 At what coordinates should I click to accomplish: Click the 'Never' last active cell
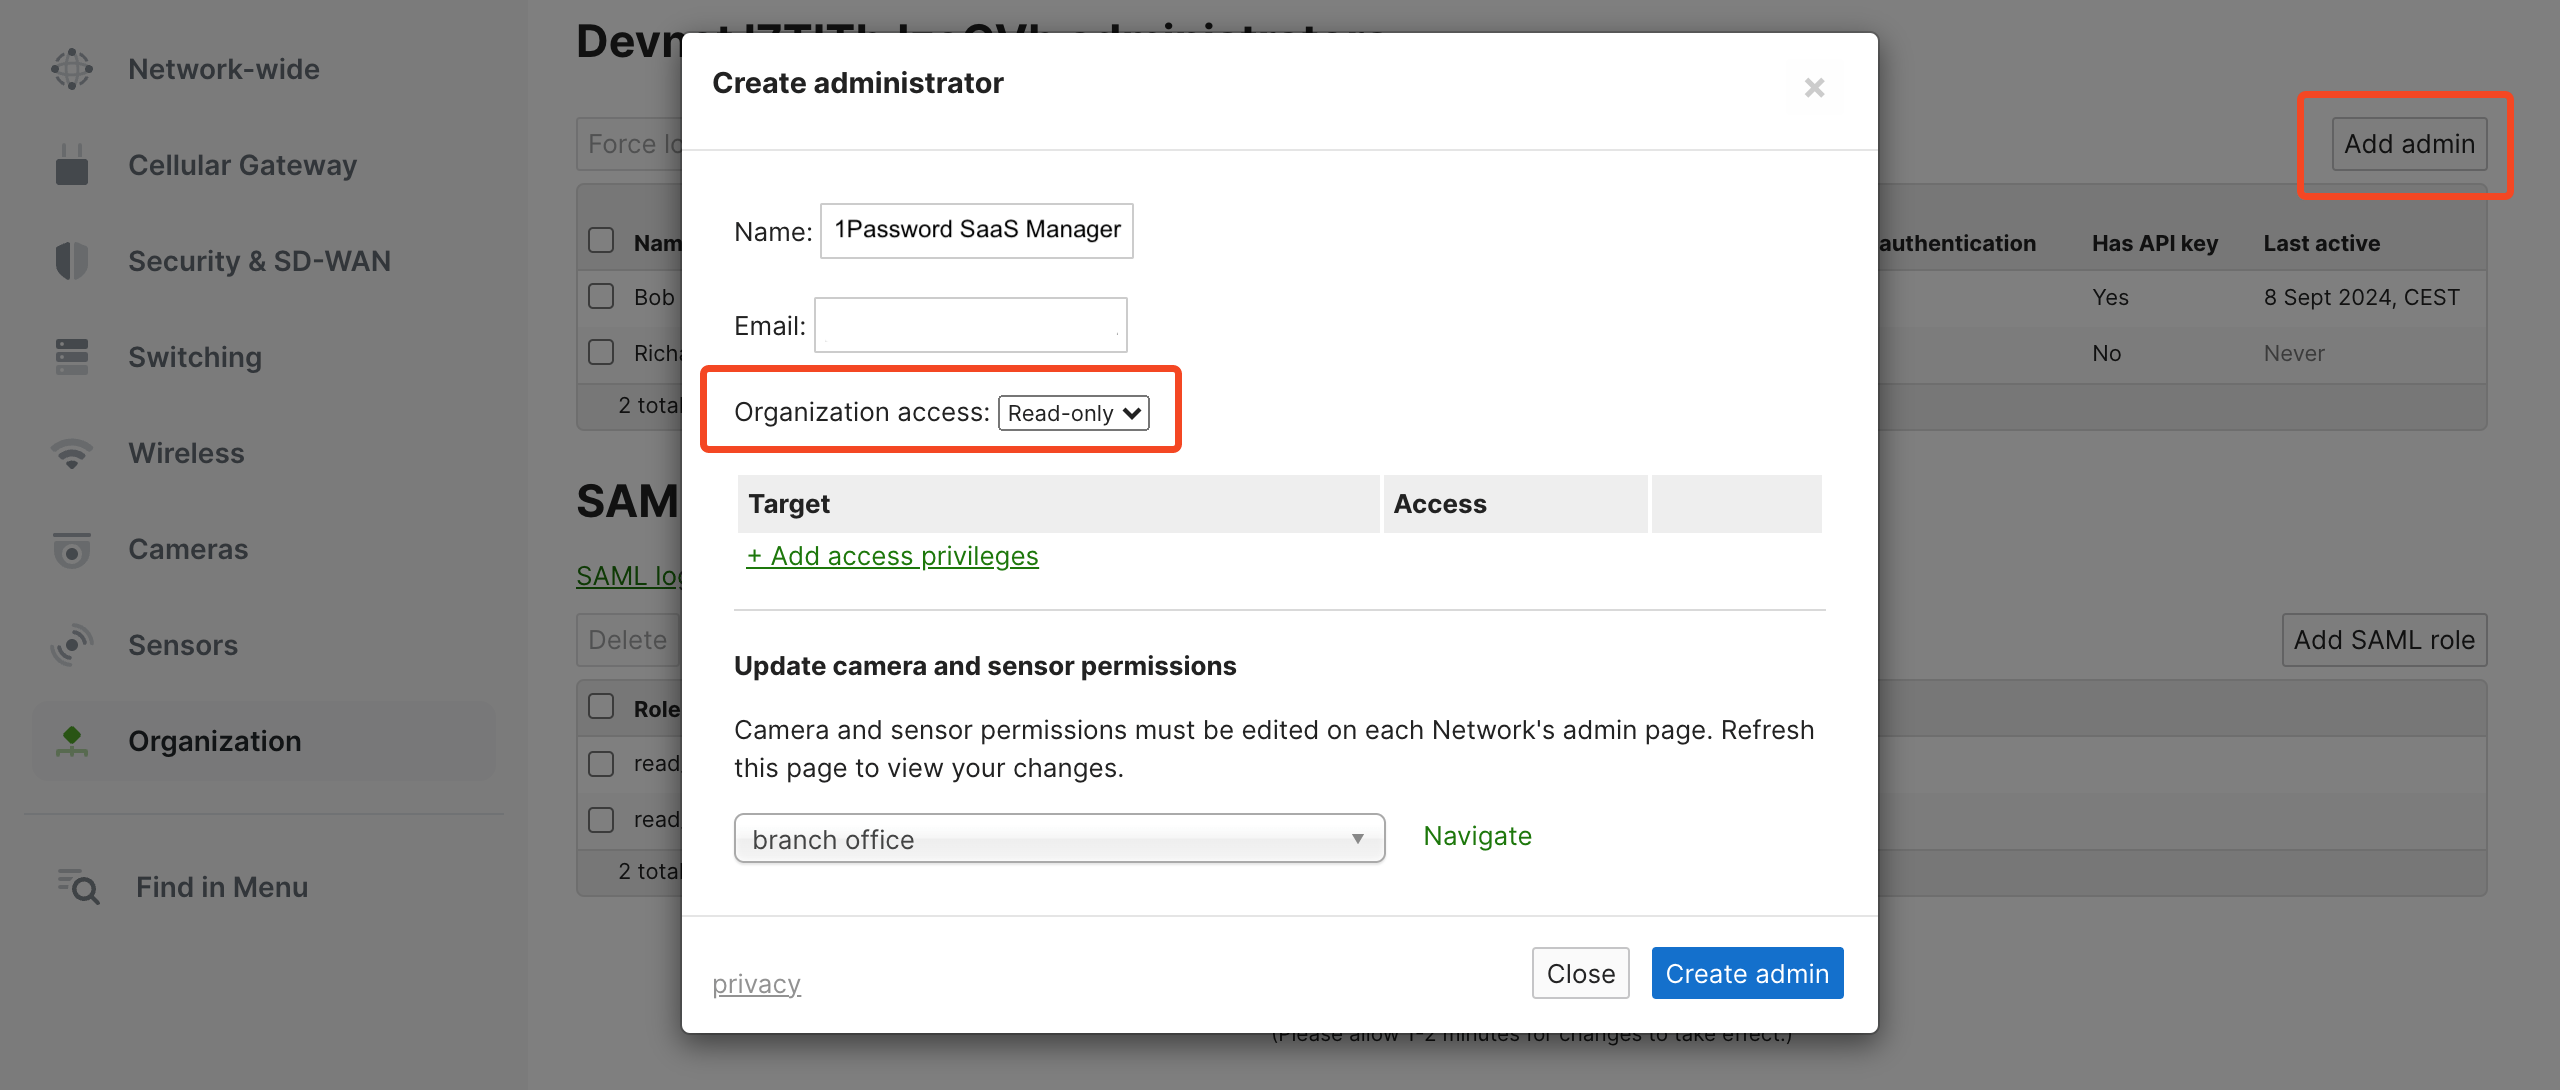2294,353
